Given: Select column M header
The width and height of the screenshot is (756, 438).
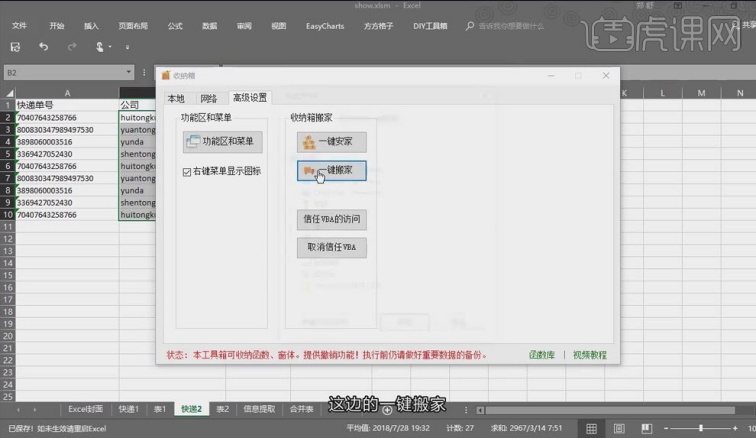Looking at the screenshot, I should [702, 93].
